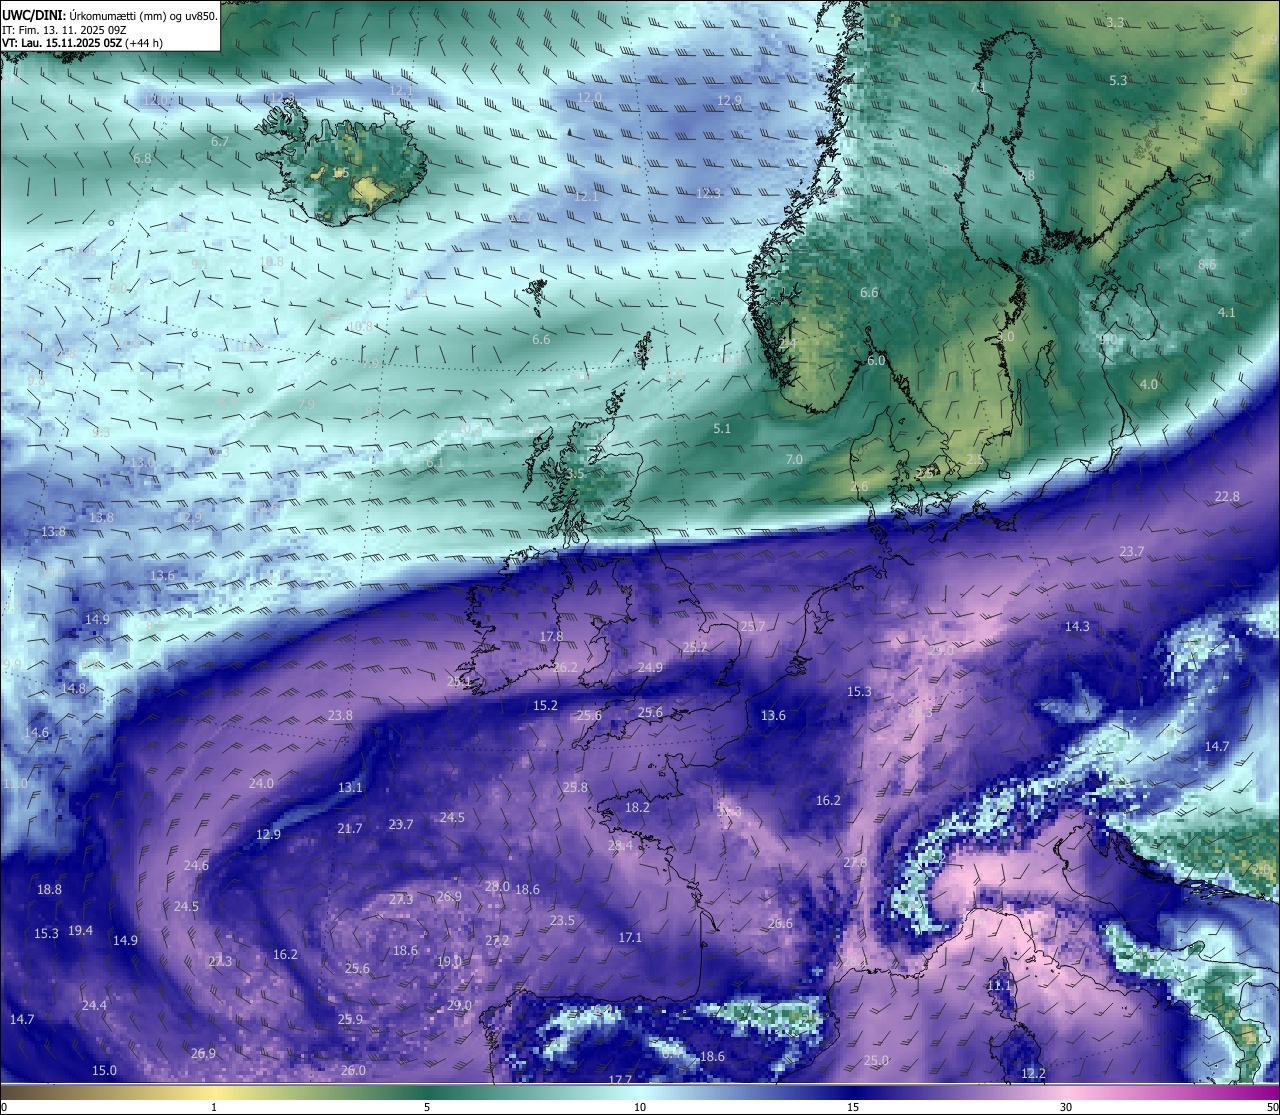Image resolution: width=1280 pixels, height=1115 pixels.
Task: Click the 11.1 value near Corsica
Action: tap(999, 985)
